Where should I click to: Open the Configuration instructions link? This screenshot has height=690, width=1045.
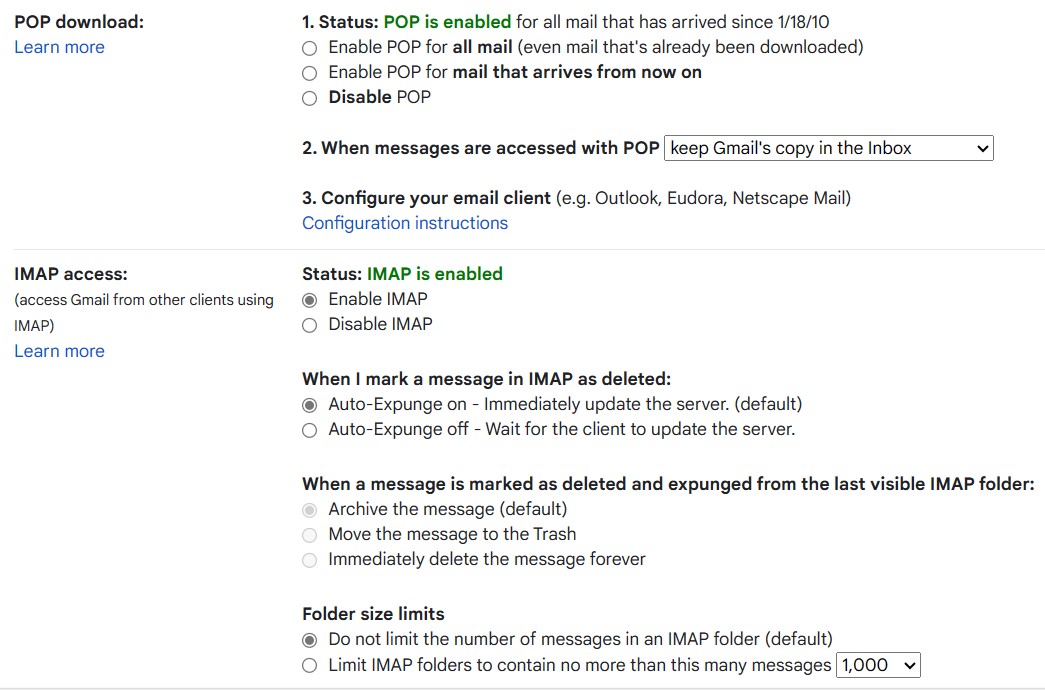(405, 222)
